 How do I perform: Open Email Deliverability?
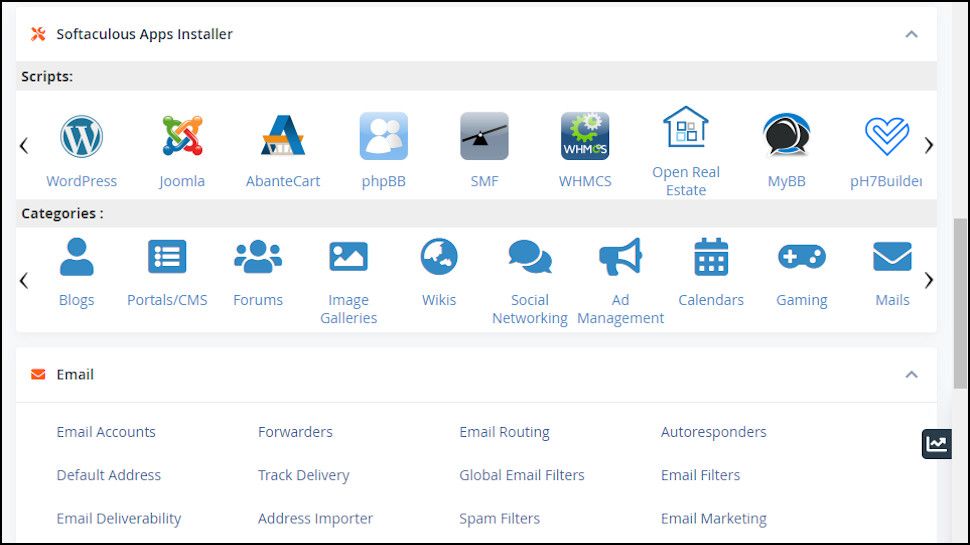pos(119,518)
